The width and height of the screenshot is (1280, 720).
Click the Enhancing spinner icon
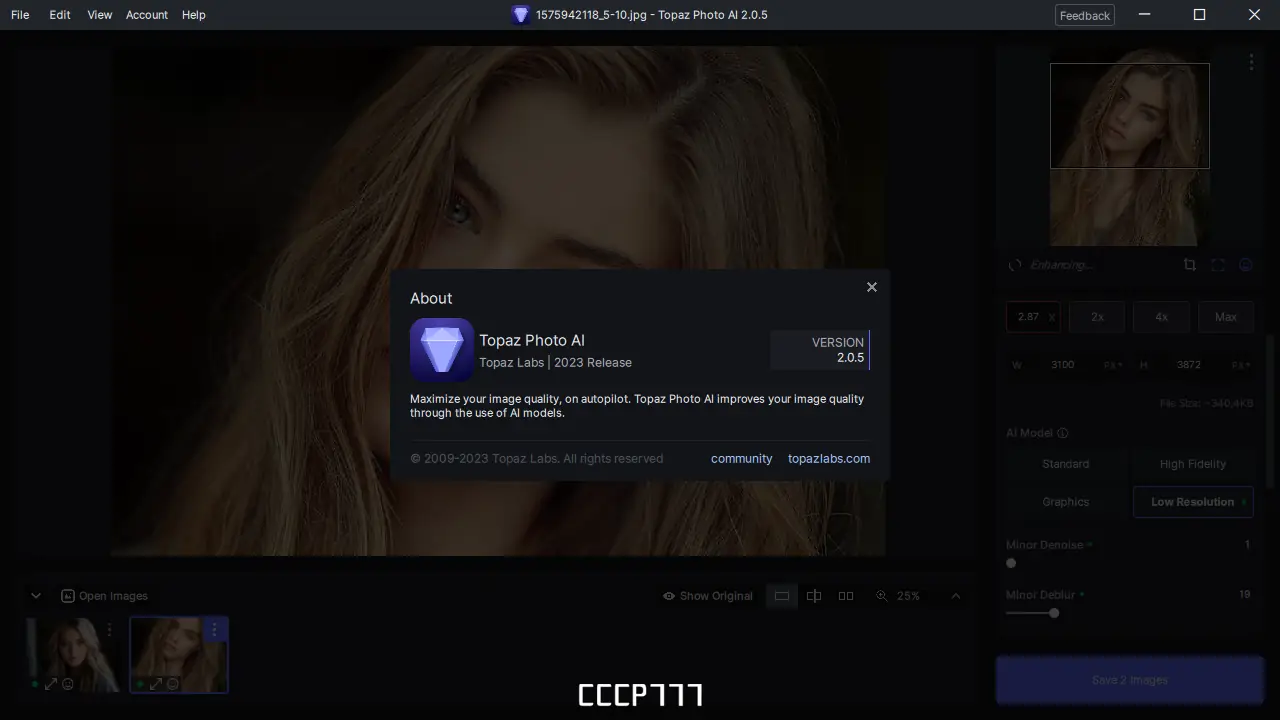[x=1015, y=265]
